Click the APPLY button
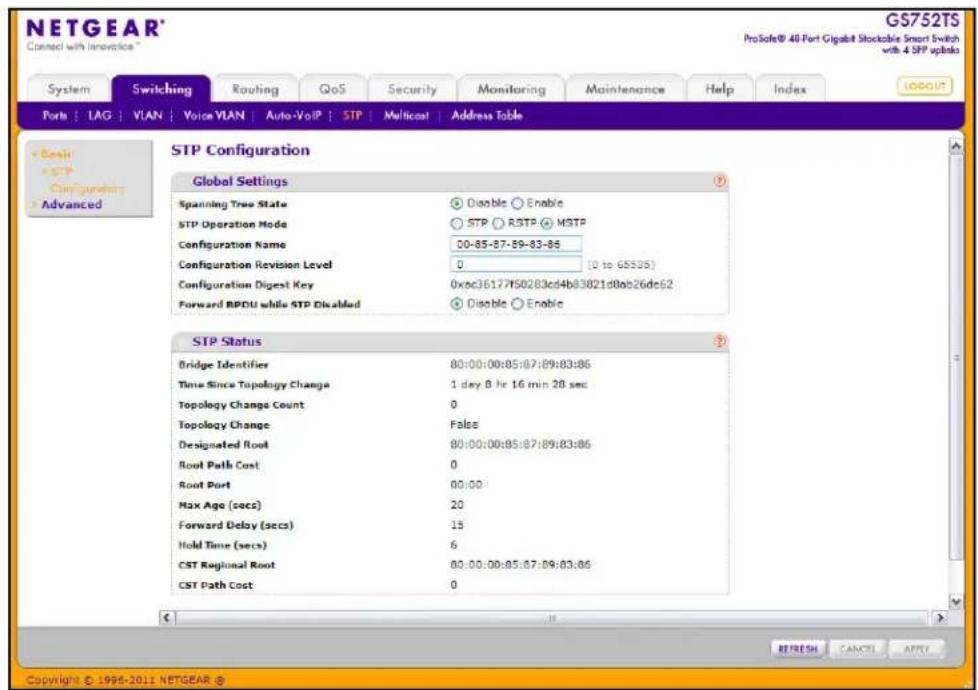The image size is (978, 690). tap(916, 649)
